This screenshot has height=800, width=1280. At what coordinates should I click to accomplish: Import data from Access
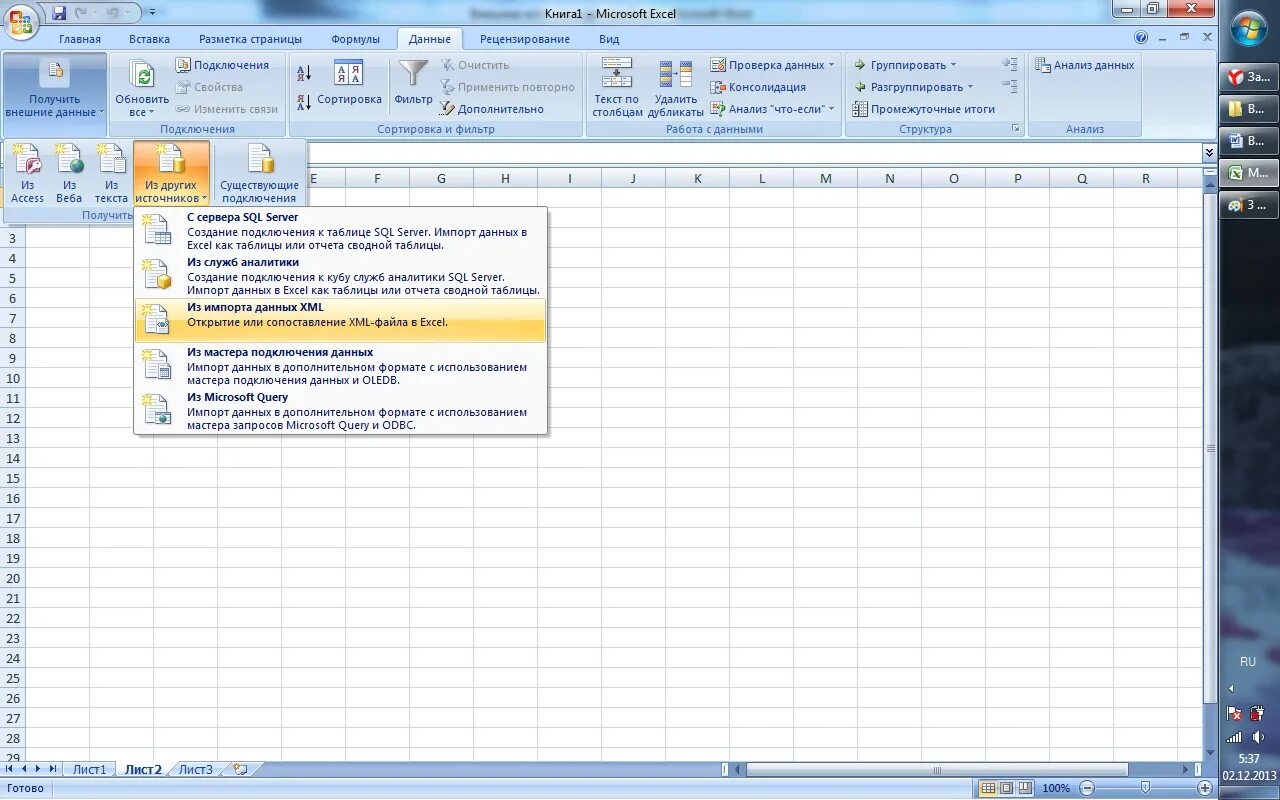coord(27,172)
